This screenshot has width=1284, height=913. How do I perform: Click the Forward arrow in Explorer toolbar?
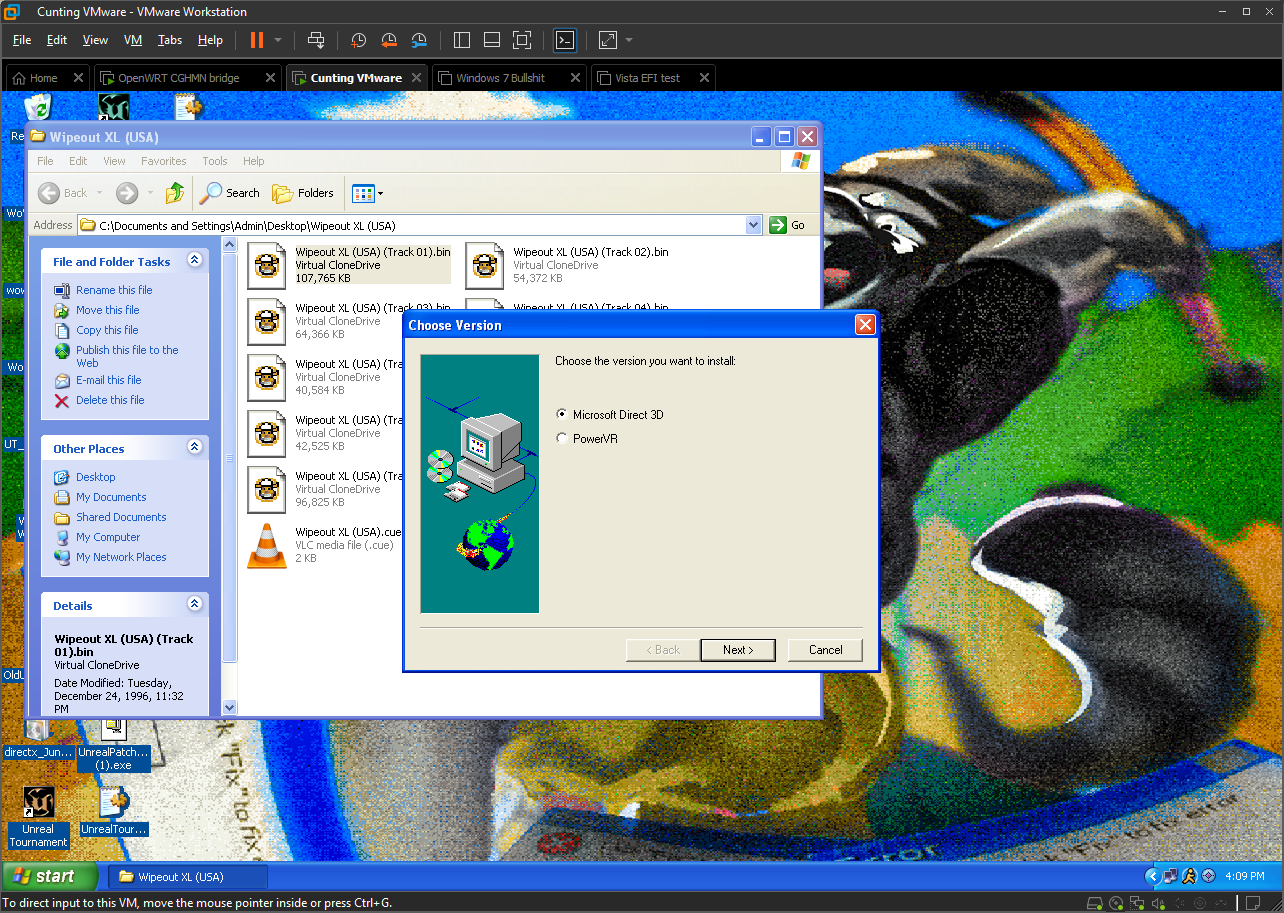tap(126, 193)
